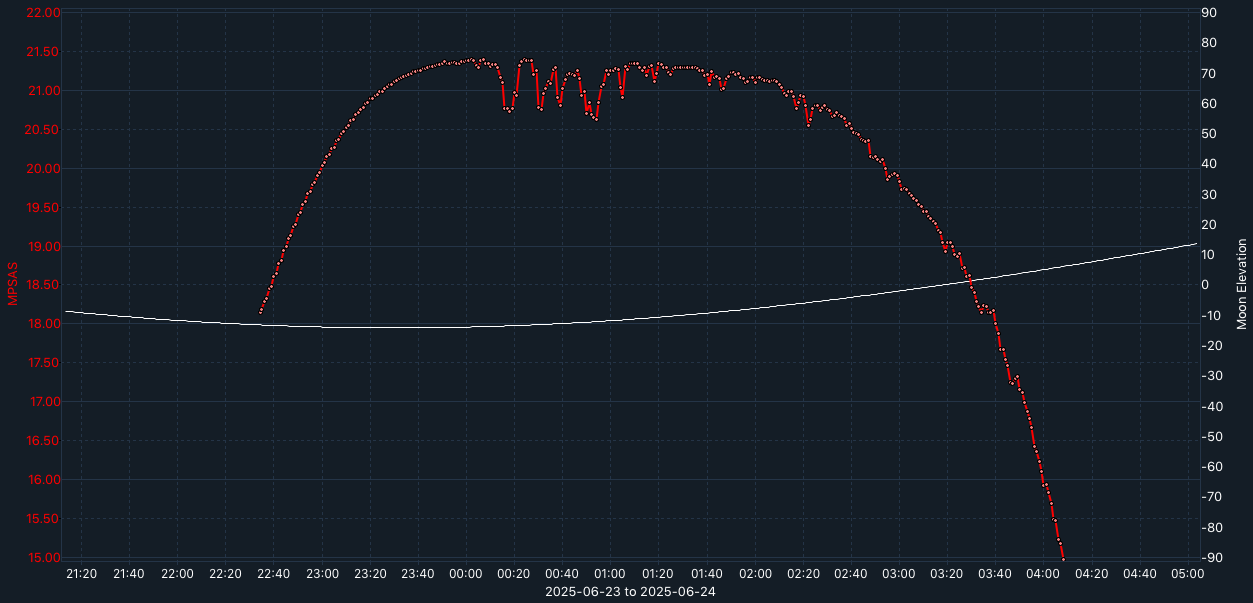Click the 04:40 time axis label

pos(1139,574)
